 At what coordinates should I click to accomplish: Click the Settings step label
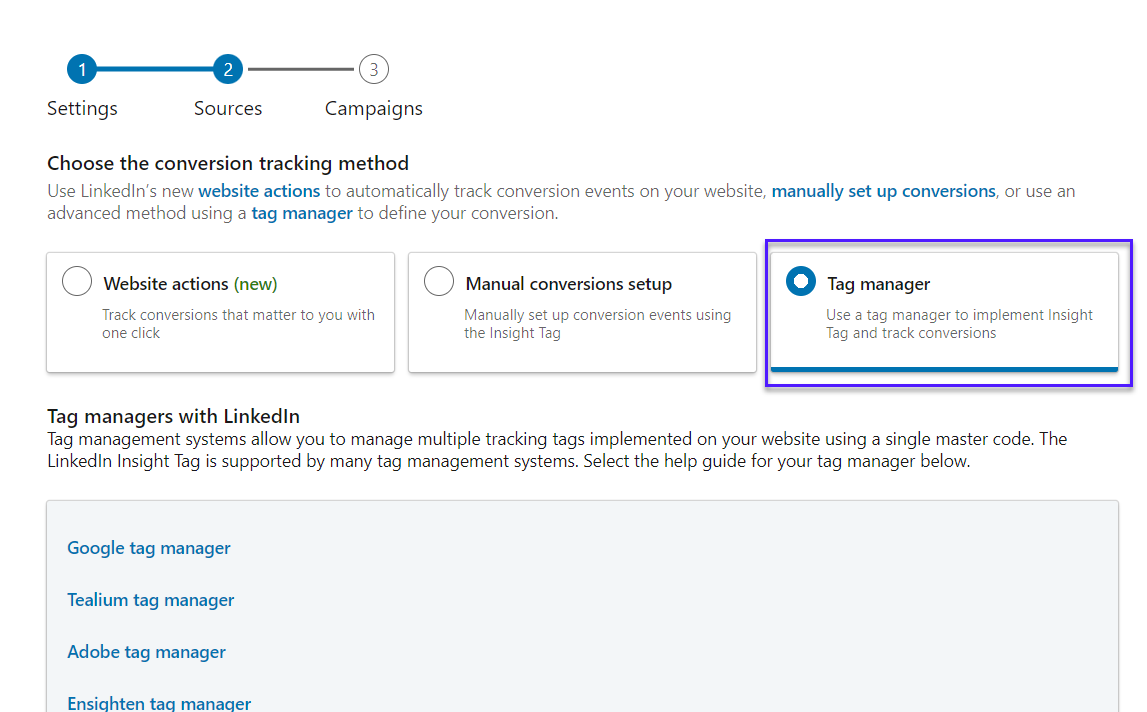pos(82,108)
